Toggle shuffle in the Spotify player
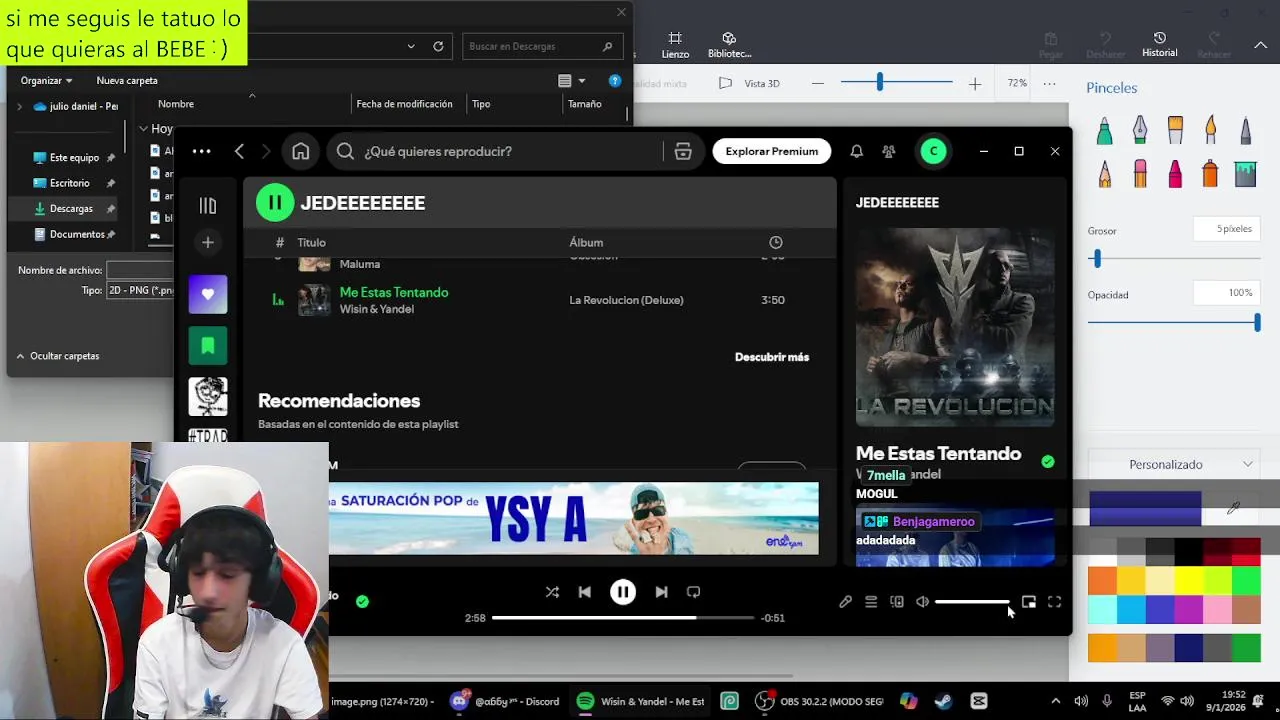Image resolution: width=1280 pixels, height=720 pixels. 552,592
